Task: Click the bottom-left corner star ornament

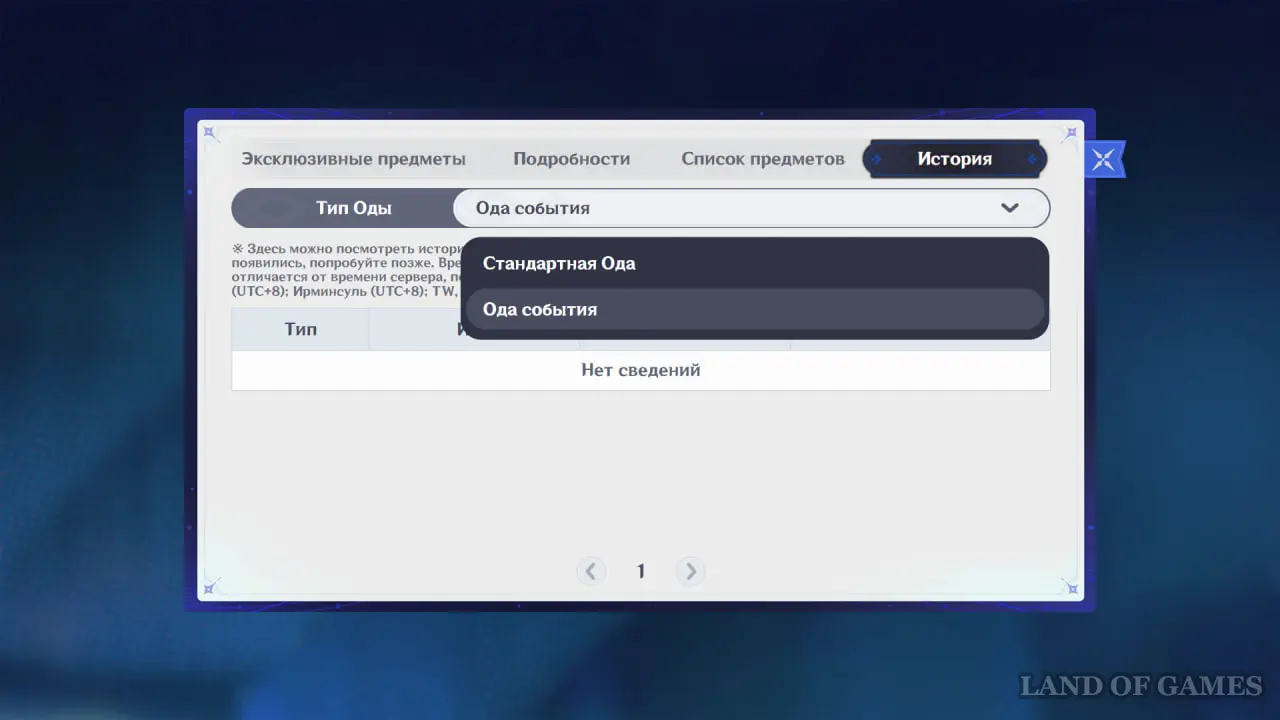Action: point(210,587)
